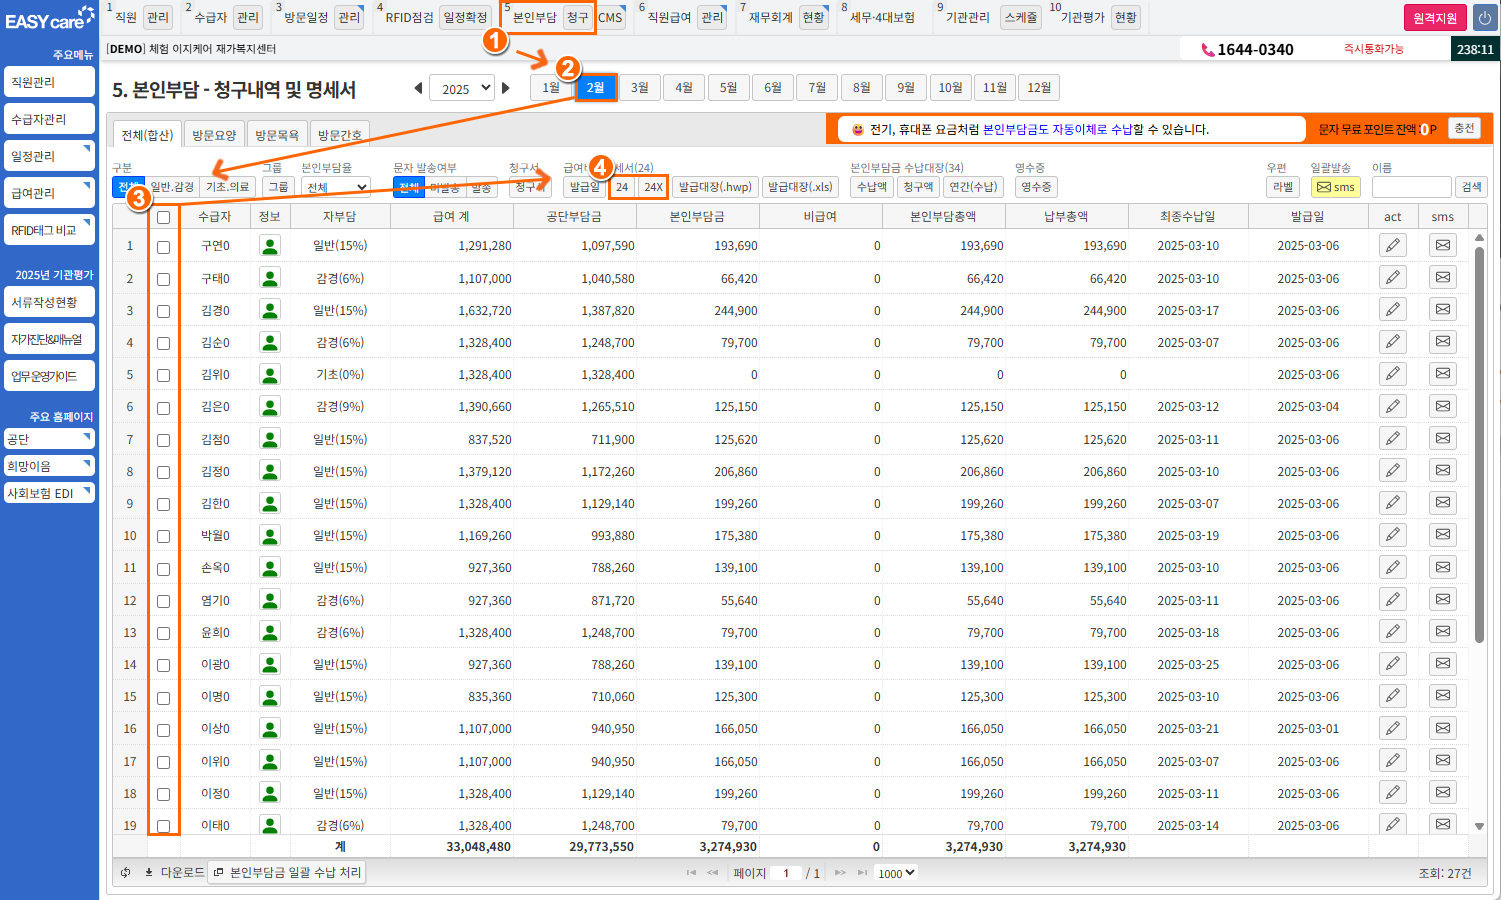Click the power logout icon
The height and width of the screenshot is (900, 1501).
pos(1484,18)
